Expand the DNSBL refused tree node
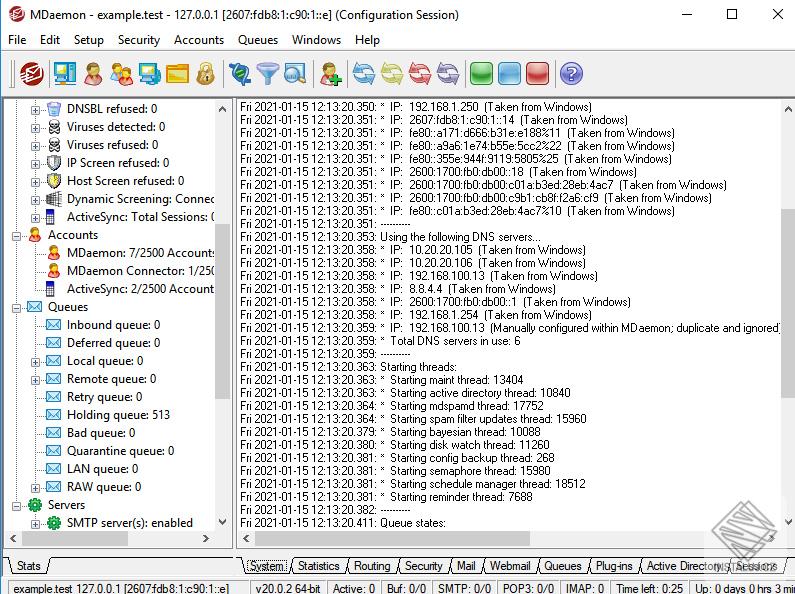The width and height of the screenshot is (795, 594). click(x=35, y=109)
